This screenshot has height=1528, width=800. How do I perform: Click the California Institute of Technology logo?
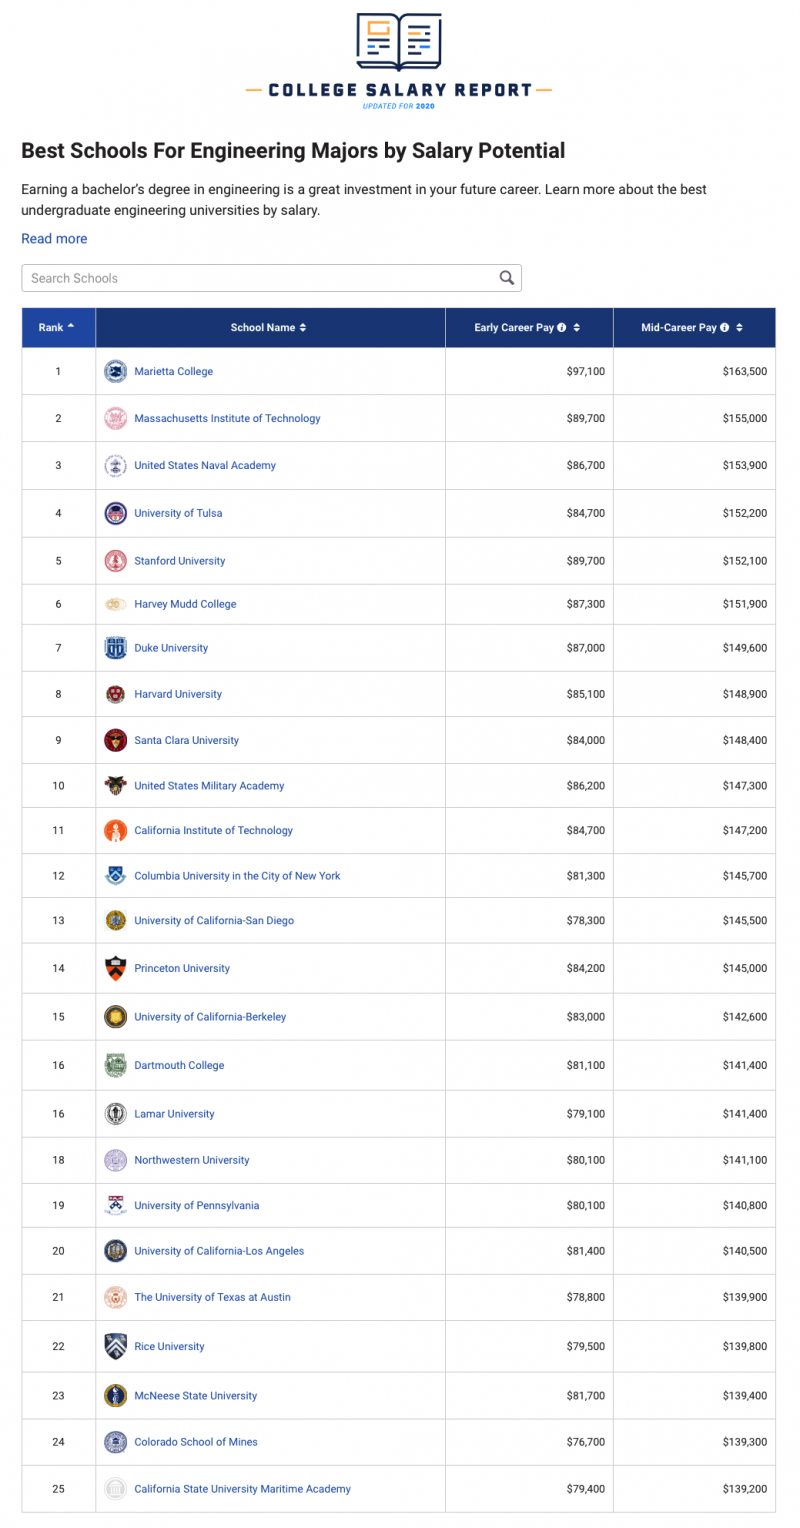pos(115,830)
